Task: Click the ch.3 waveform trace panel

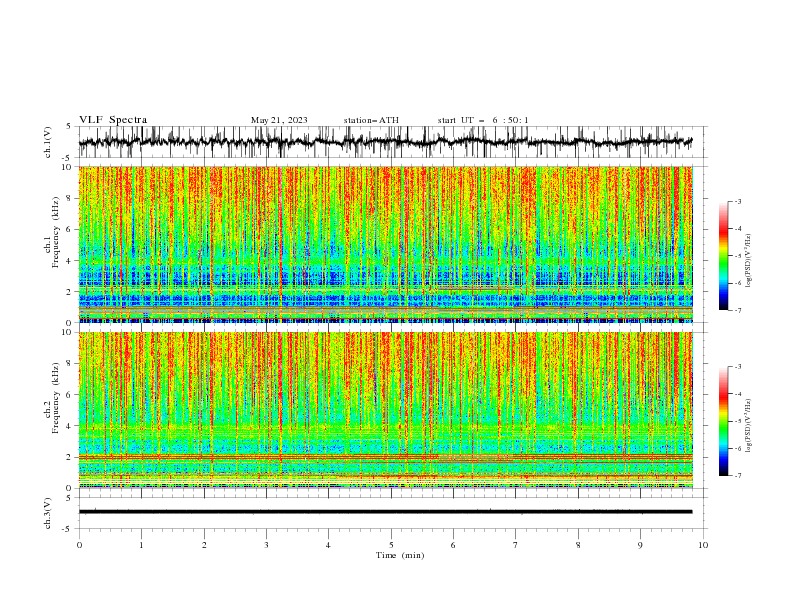Action: click(393, 513)
